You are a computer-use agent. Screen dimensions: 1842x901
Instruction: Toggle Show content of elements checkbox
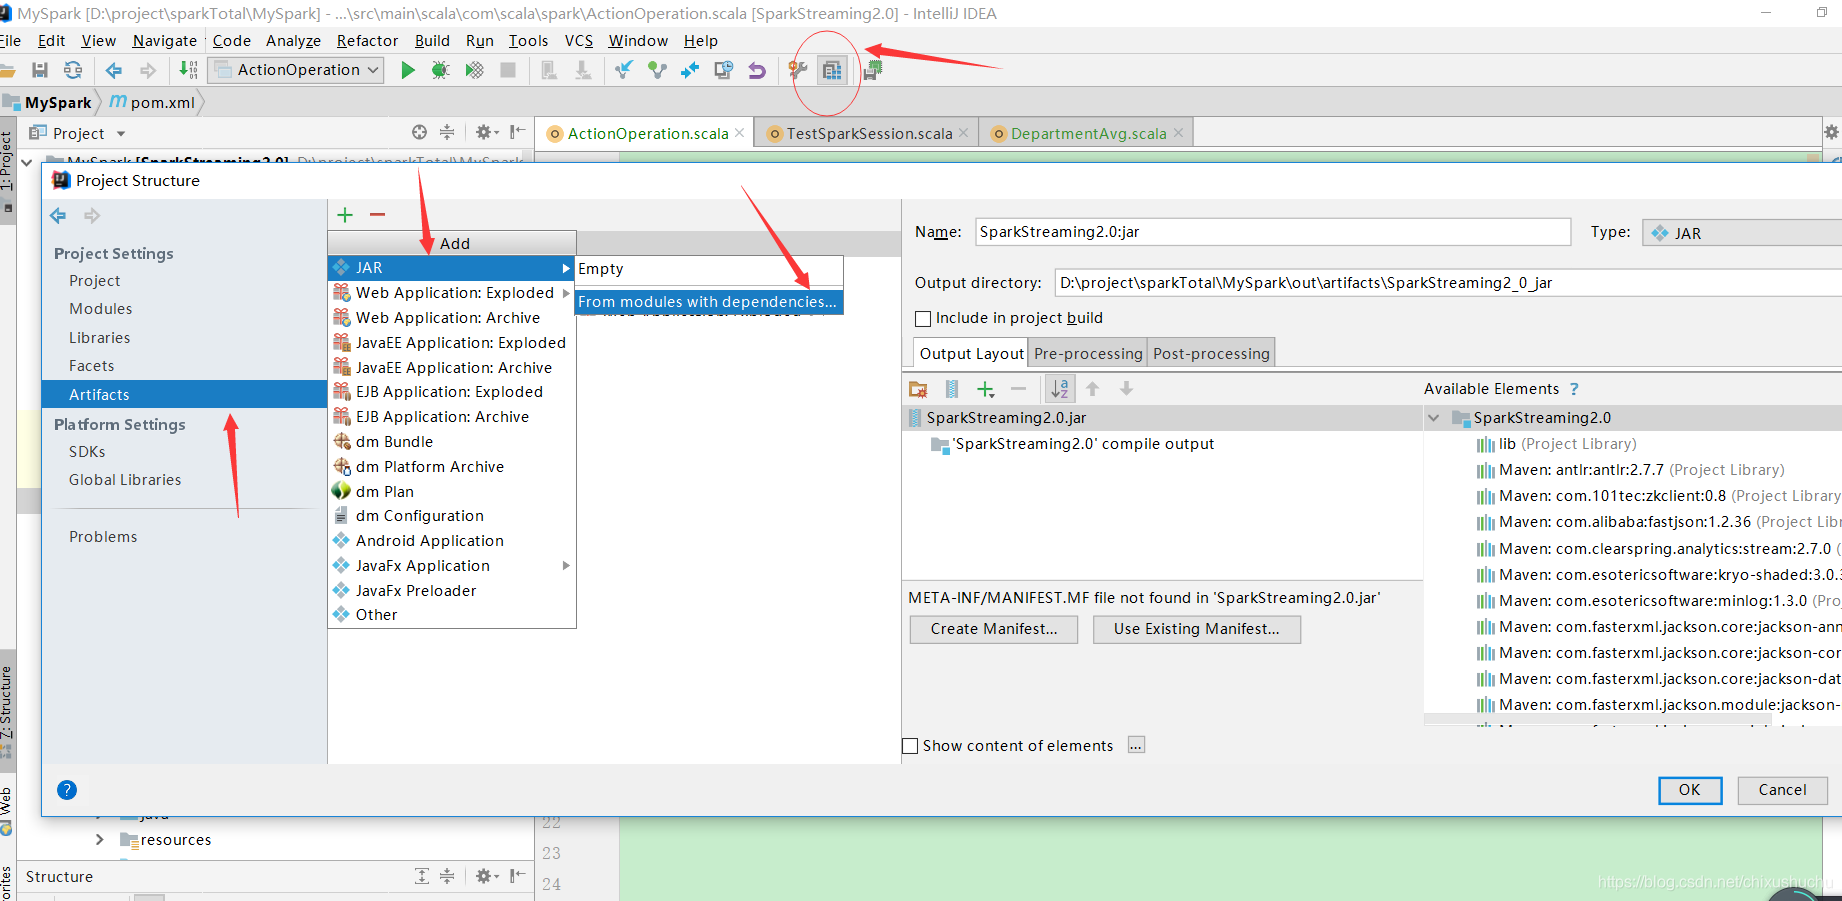pos(910,746)
